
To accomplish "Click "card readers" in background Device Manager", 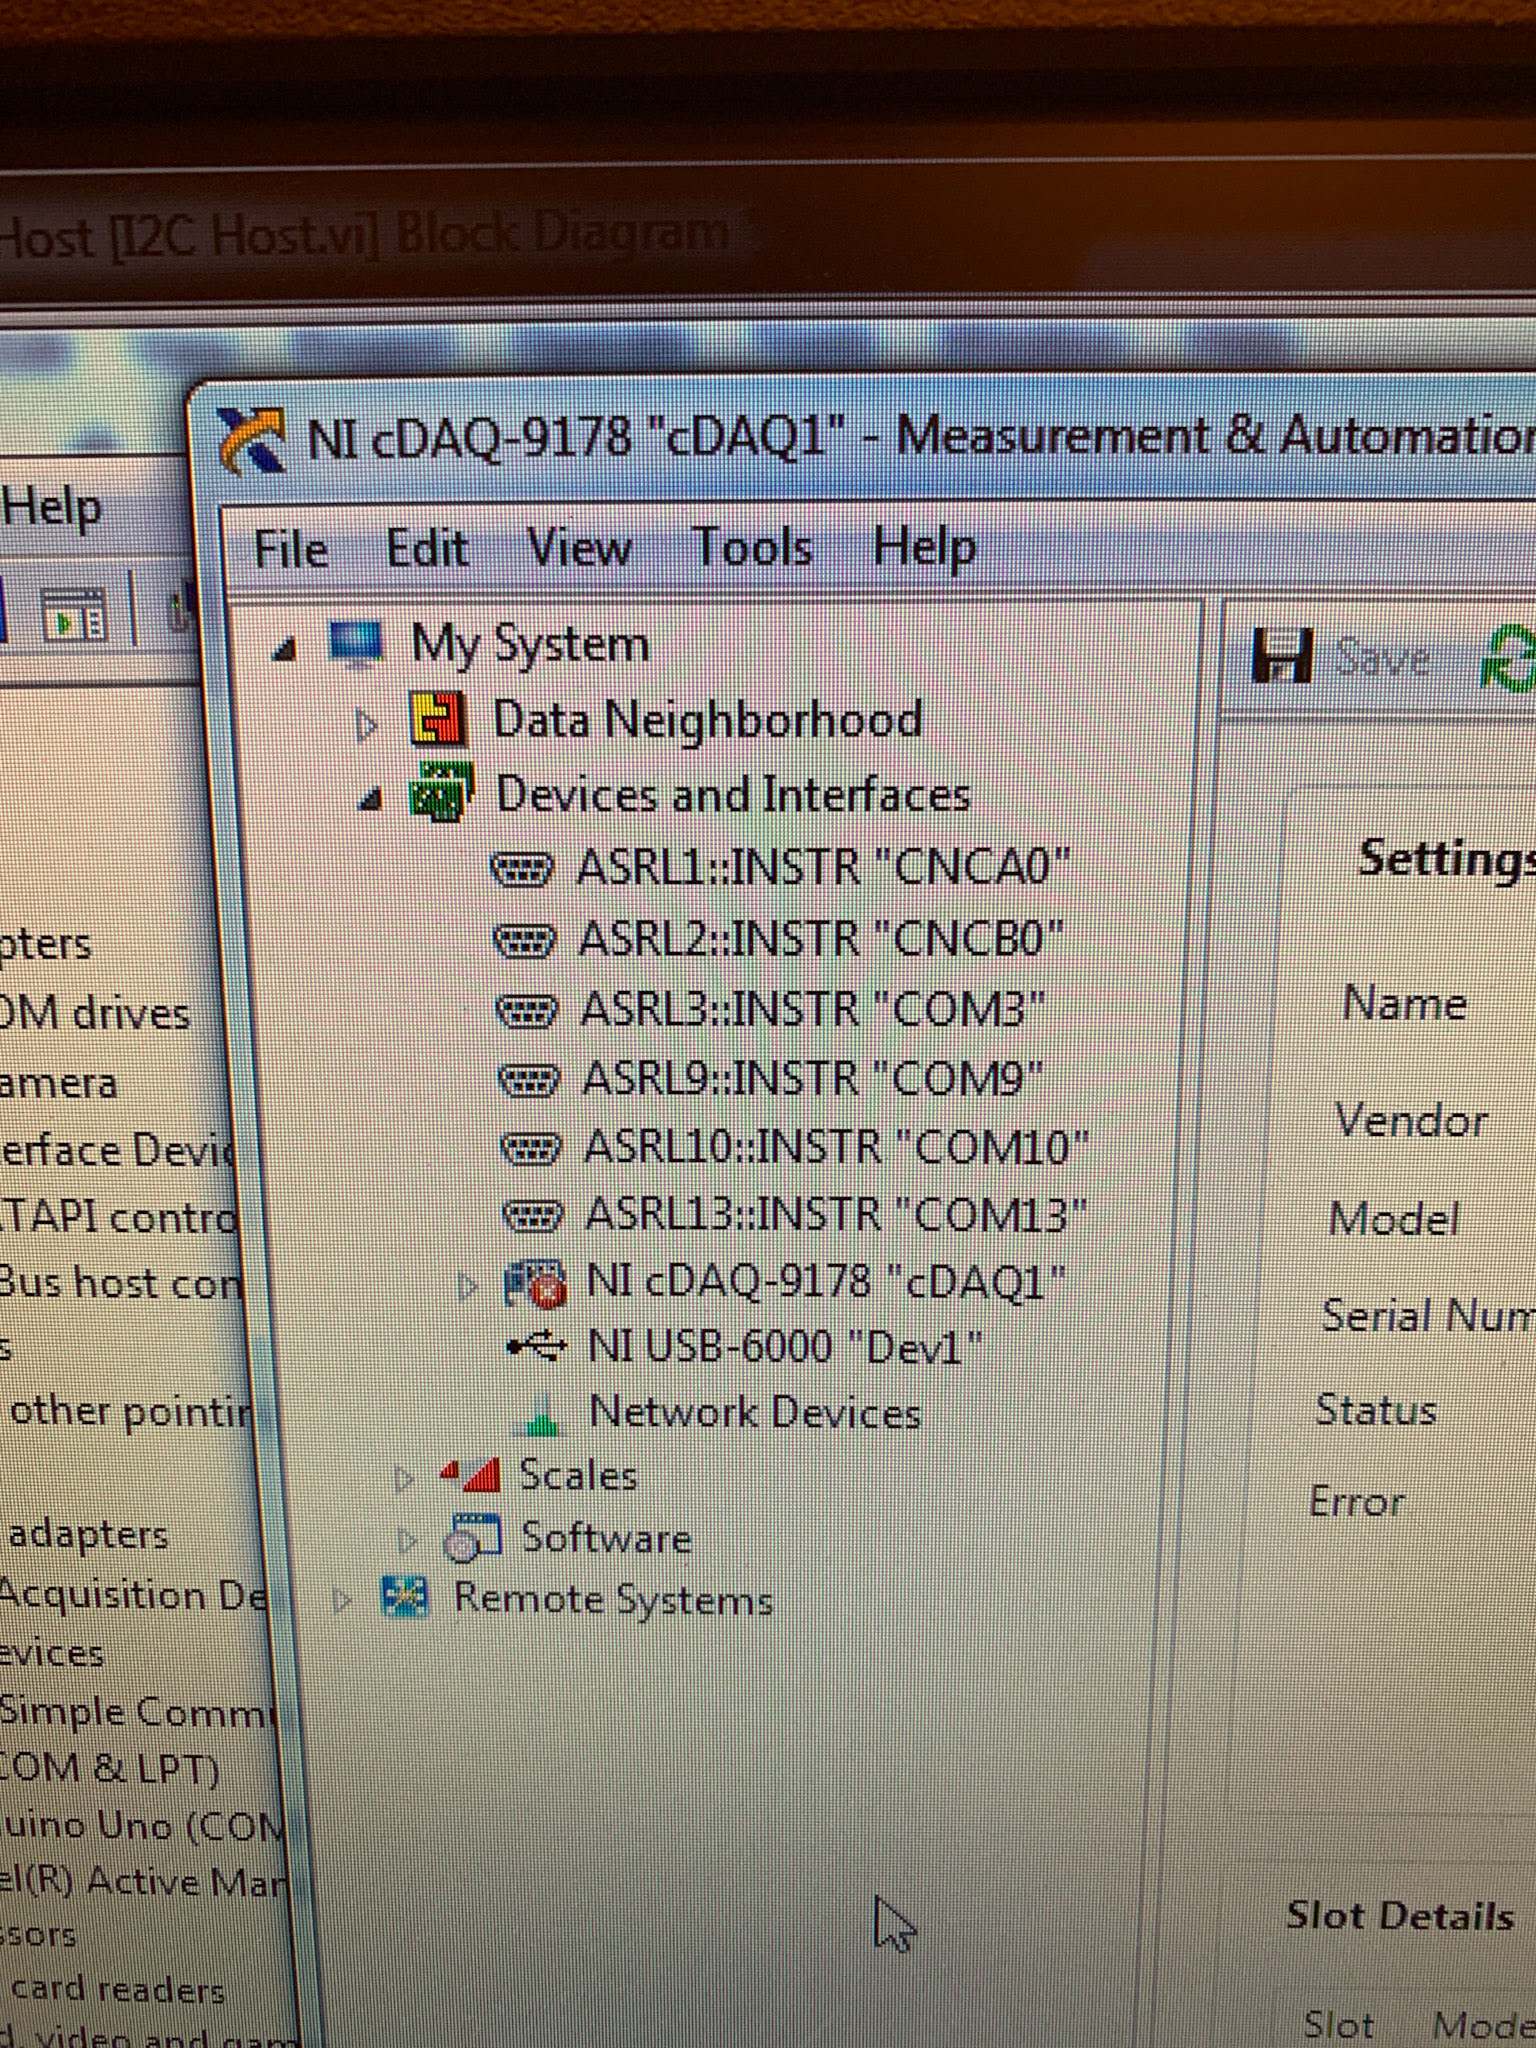I will (117, 1988).
